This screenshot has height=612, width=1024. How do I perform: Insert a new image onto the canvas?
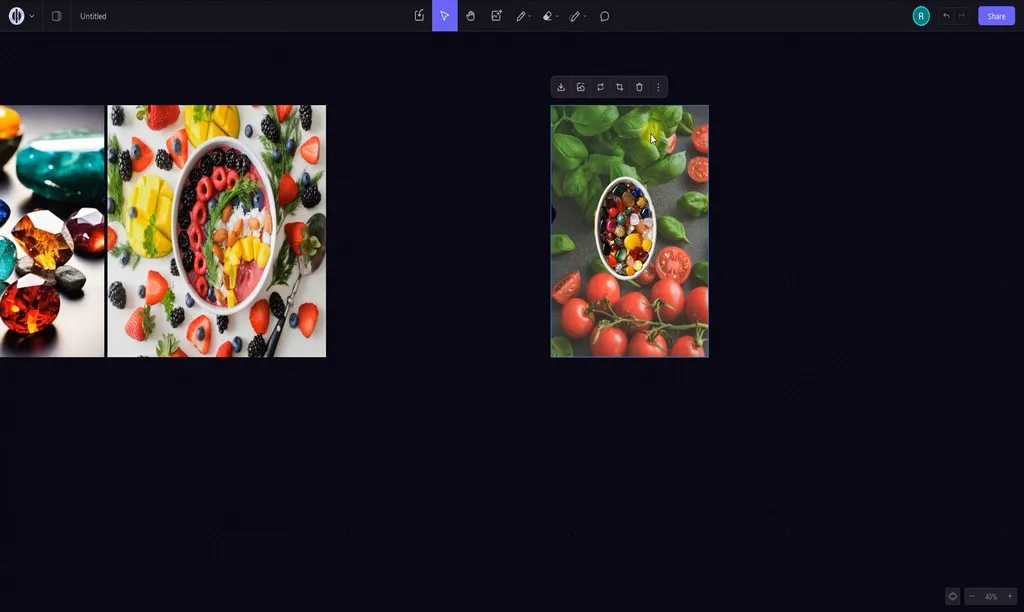click(496, 16)
